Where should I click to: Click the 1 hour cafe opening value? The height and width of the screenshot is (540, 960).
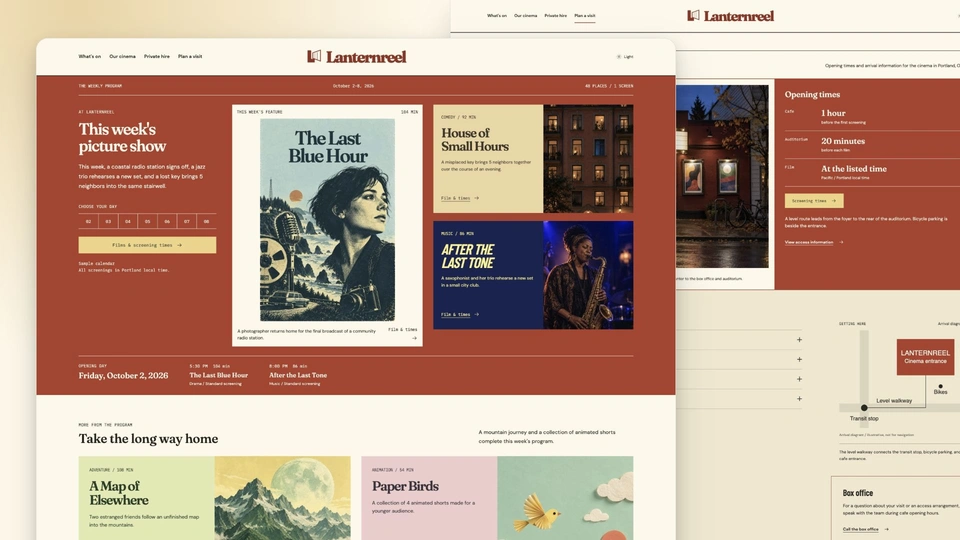(x=833, y=113)
